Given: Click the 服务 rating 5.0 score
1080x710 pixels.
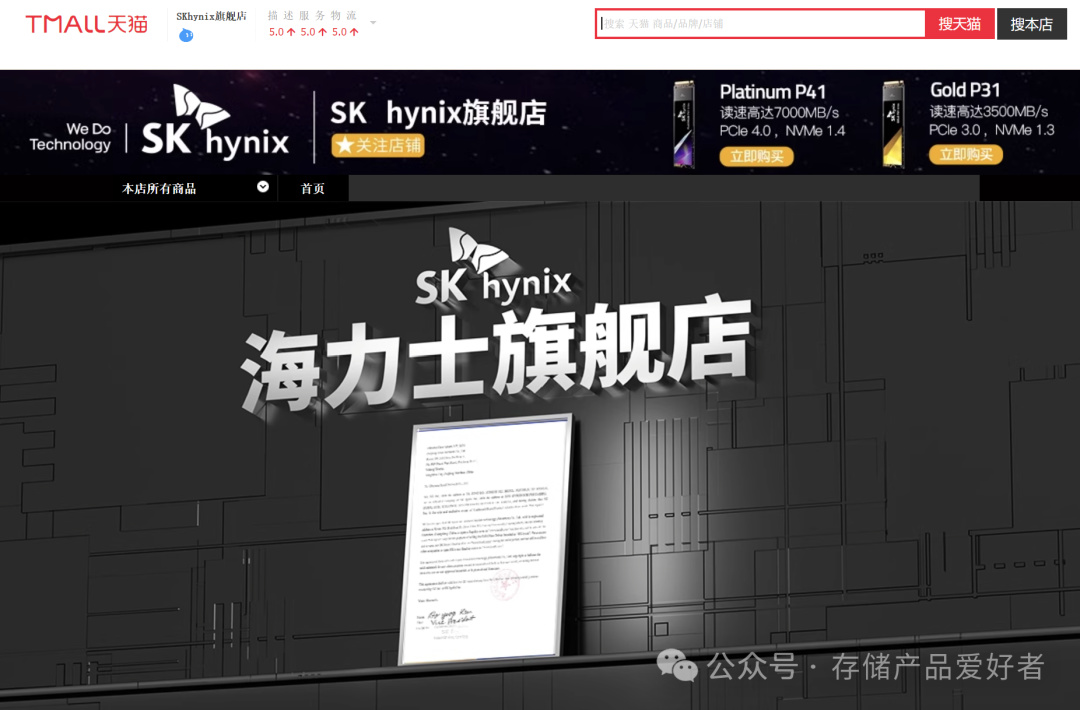Looking at the screenshot, I should click(x=313, y=32).
